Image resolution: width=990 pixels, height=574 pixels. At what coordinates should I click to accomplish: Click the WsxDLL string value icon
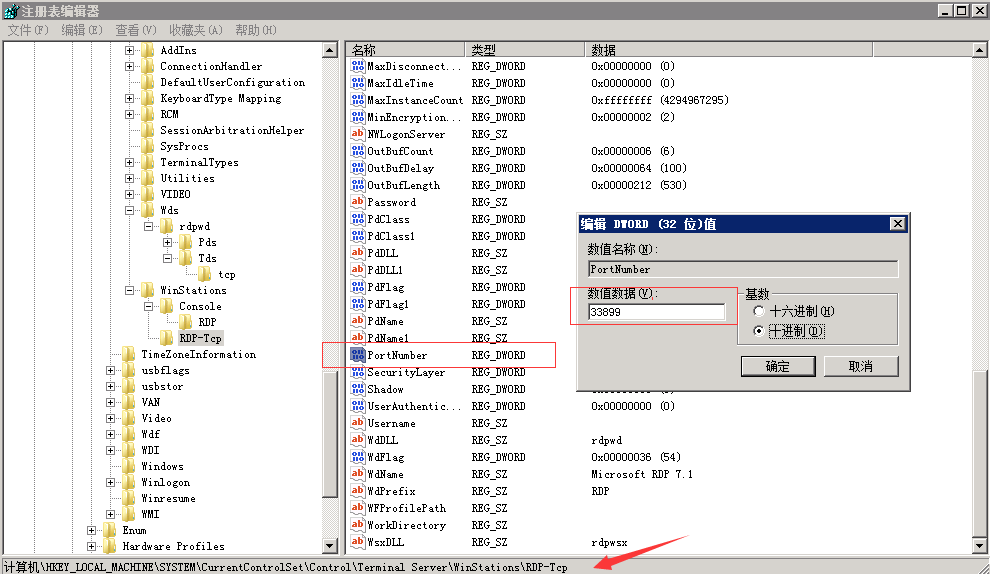[357, 542]
